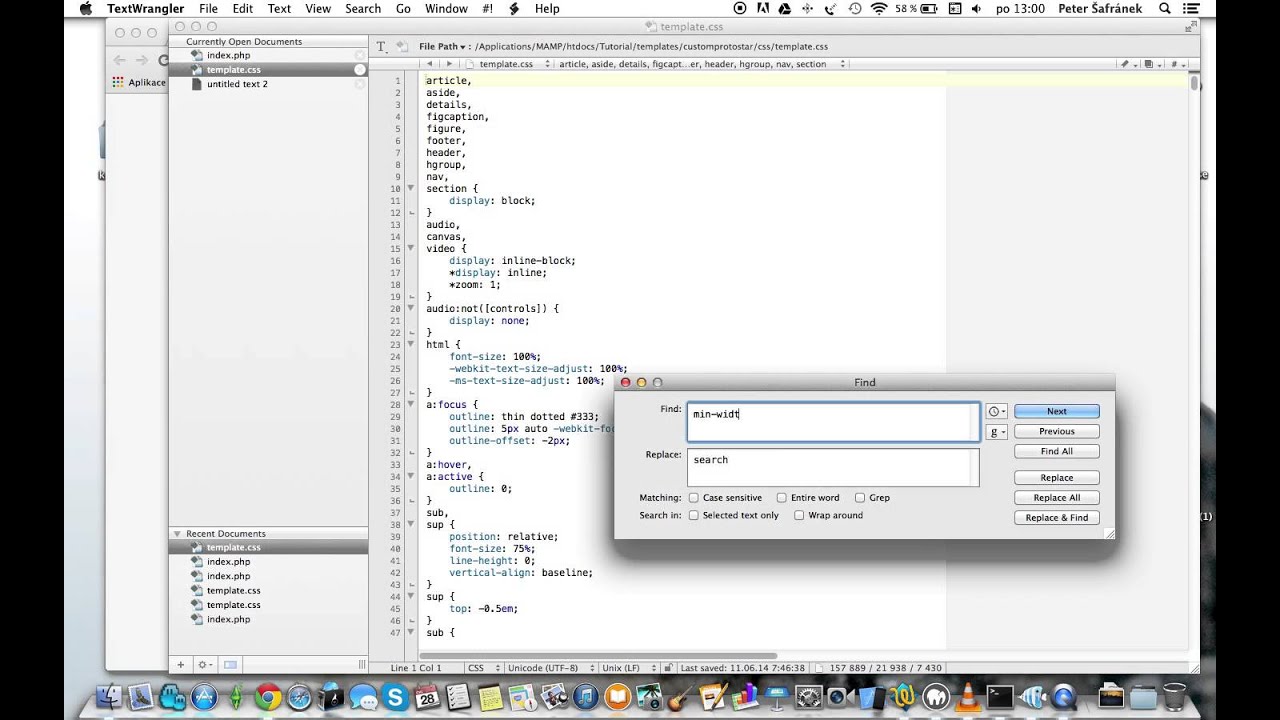Click the text options pencil icon in toolbar
Screen dimensions: 1280x720
point(381,47)
